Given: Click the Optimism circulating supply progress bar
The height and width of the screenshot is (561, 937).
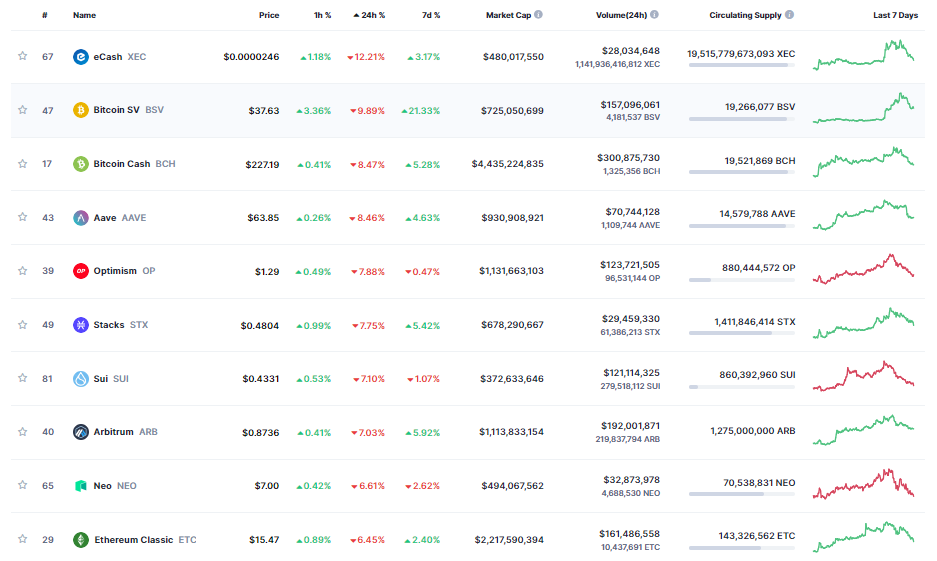Looking at the screenshot, I should pyautogui.click(x=741, y=280).
